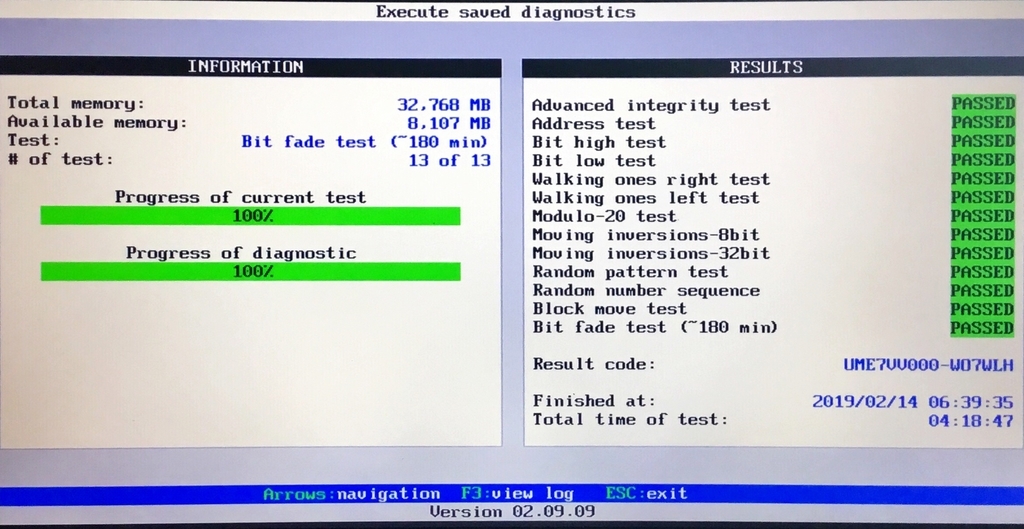Screen dimensions: 1024x529
Task: Click the 'Progress of current test' label
Action: [240, 197]
